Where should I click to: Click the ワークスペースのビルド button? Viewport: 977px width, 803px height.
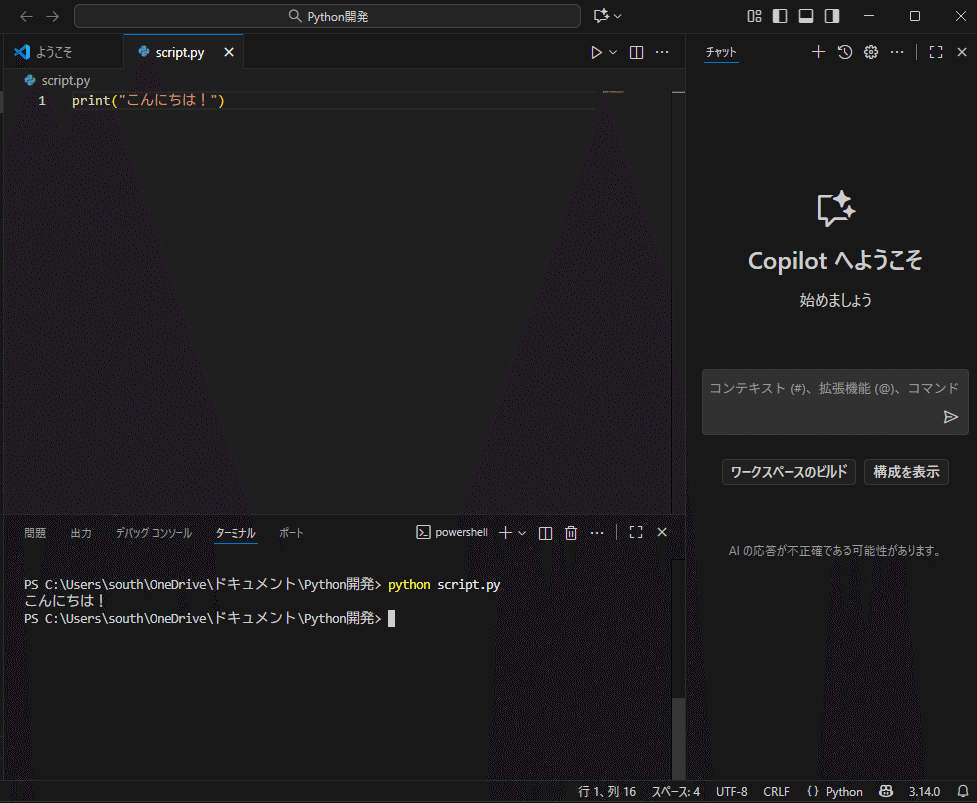tap(788, 471)
